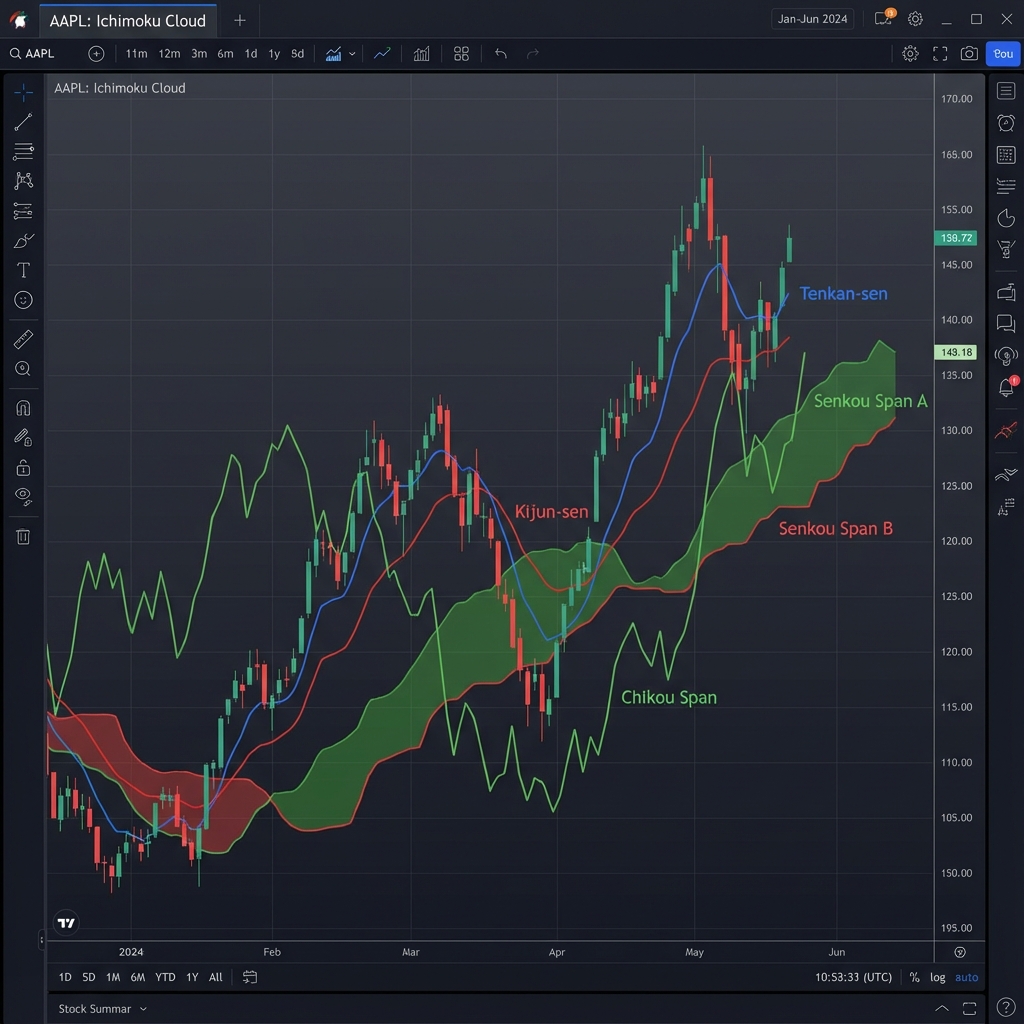Open the alerts clock in the right sidebar
The height and width of the screenshot is (1024, 1024).
tap(1006, 123)
